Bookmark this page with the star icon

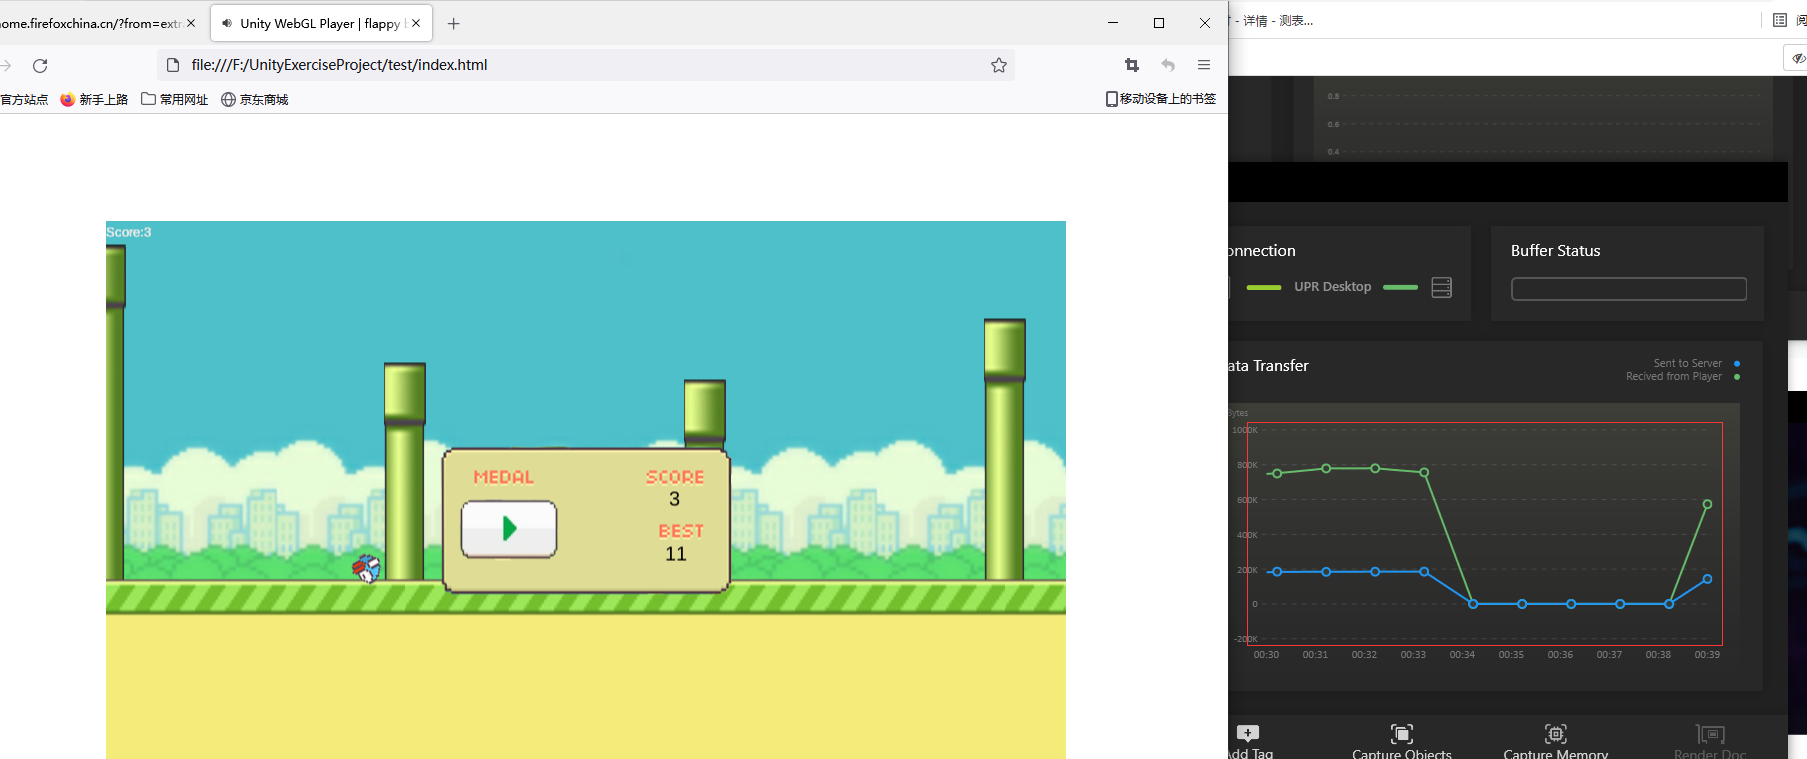[x=998, y=65]
